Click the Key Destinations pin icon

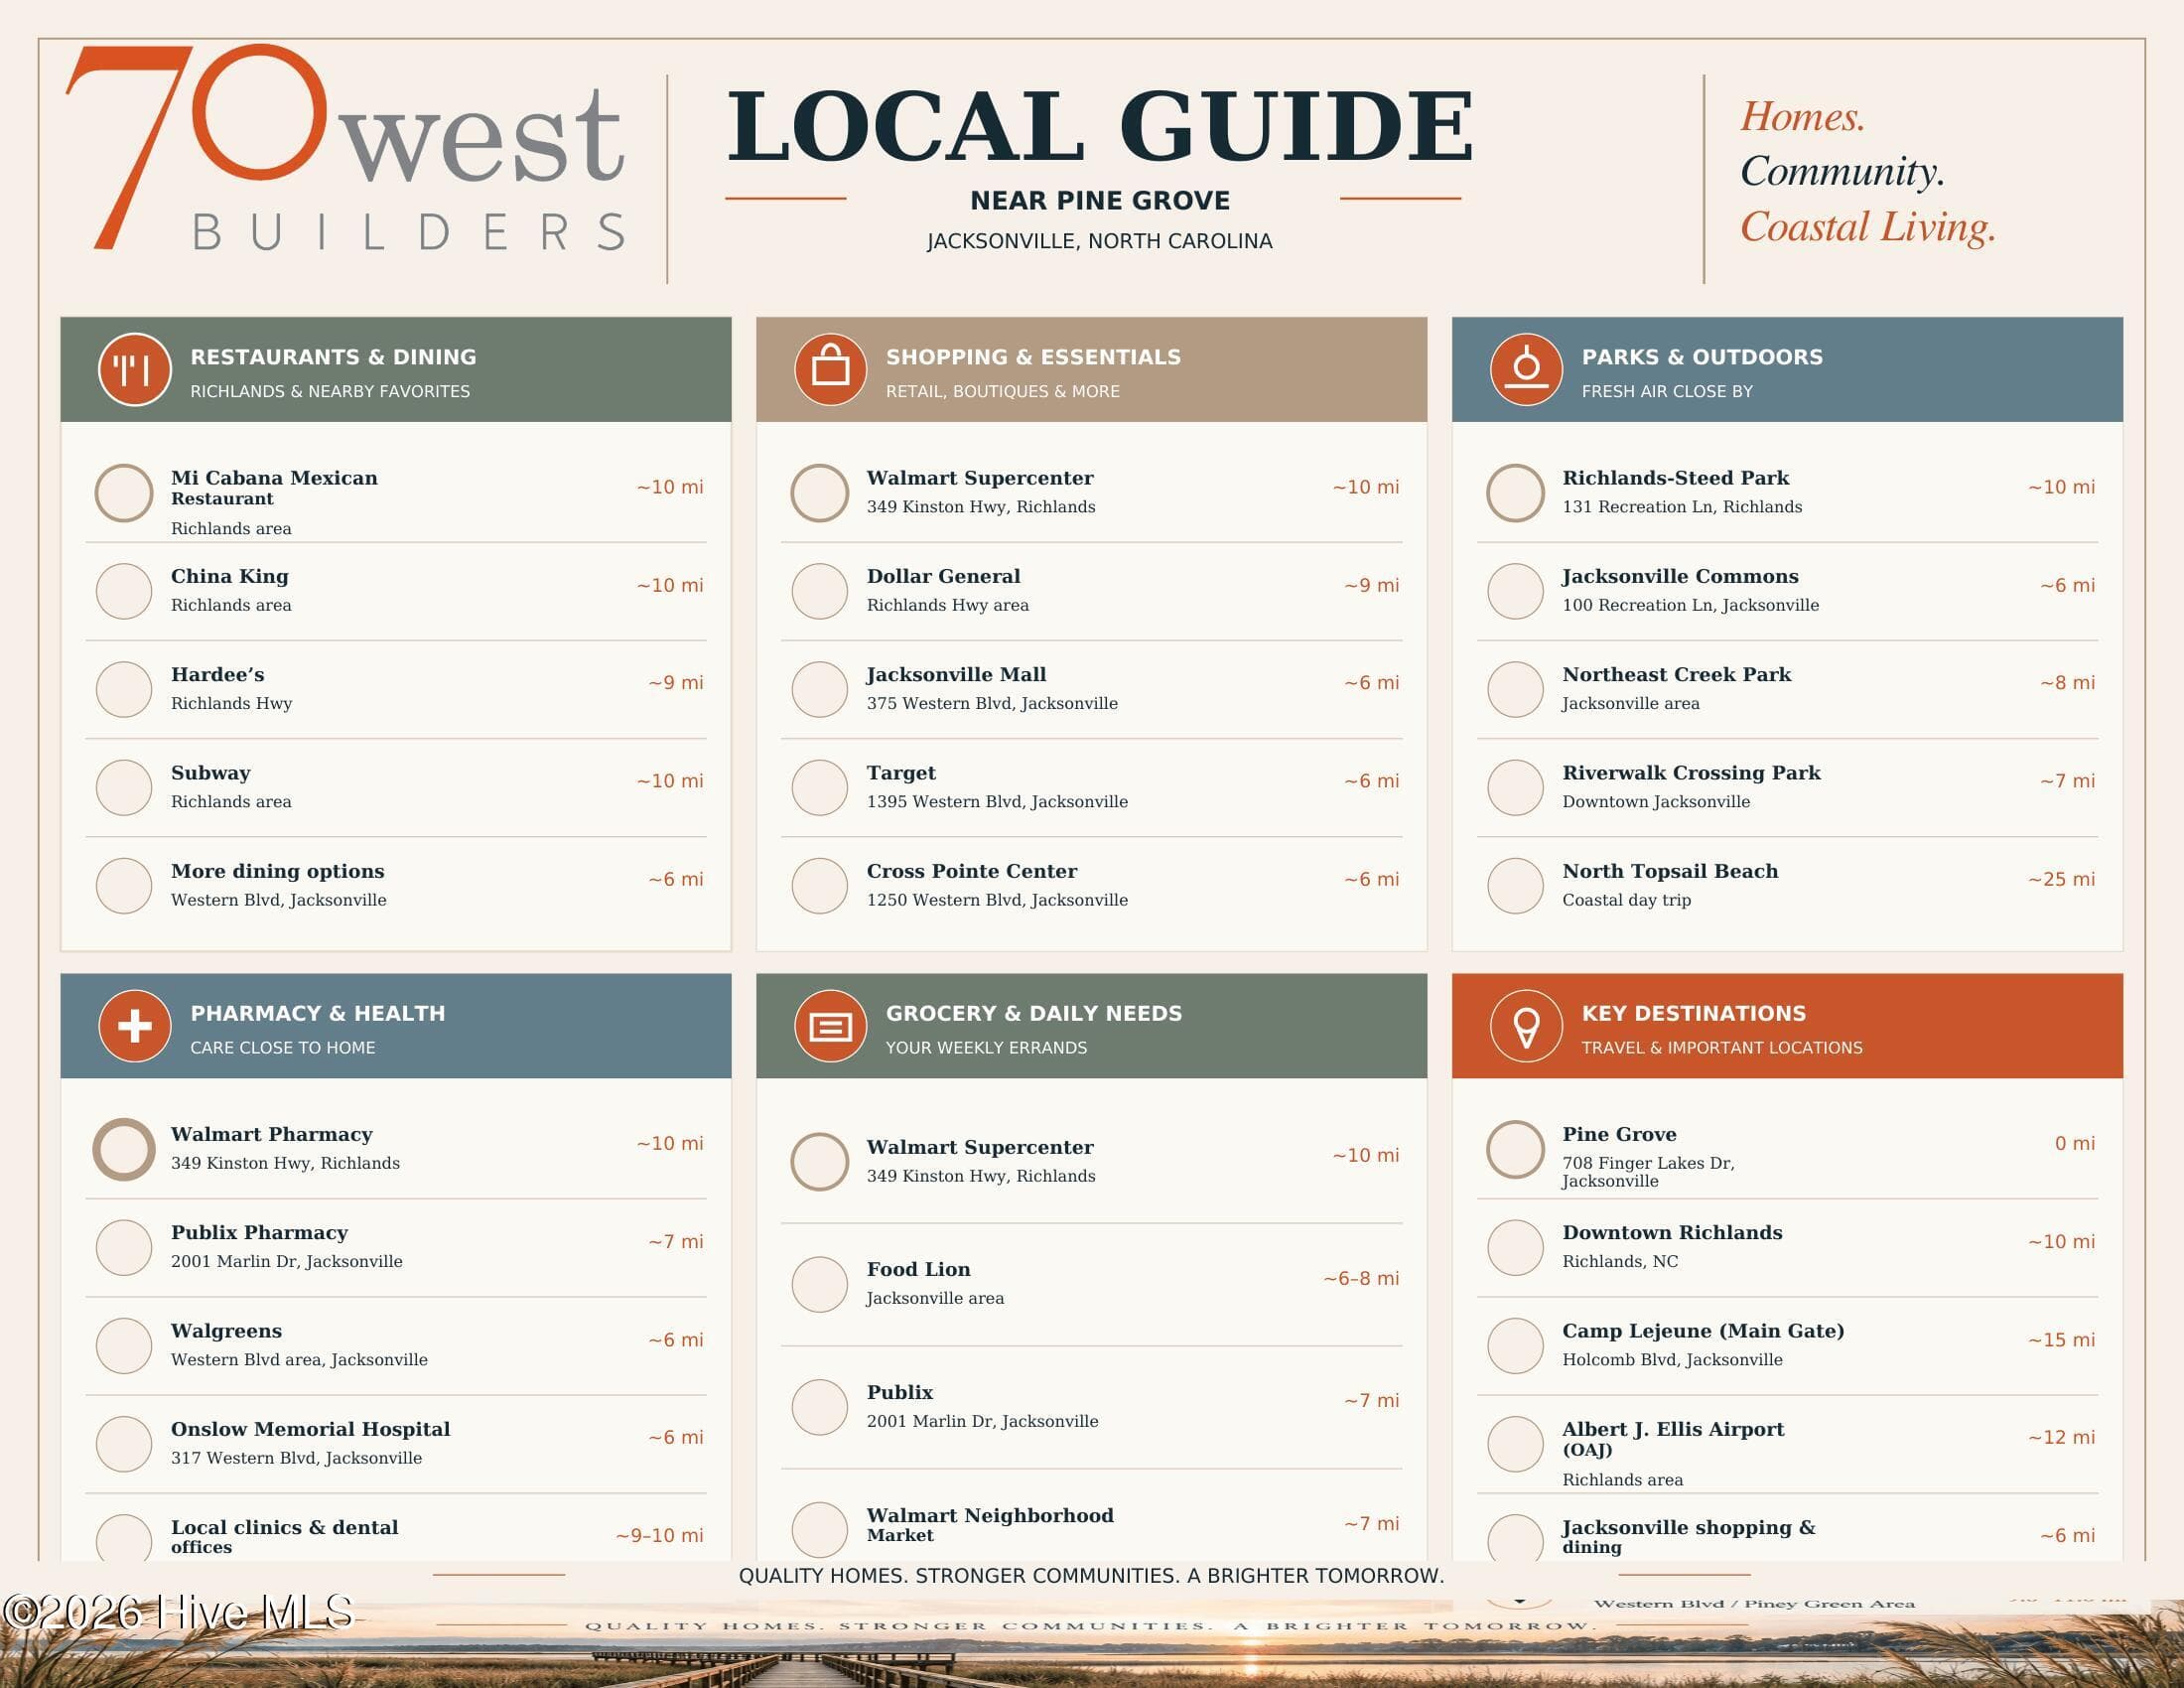pyautogui.click(x=1526, y=1025)
